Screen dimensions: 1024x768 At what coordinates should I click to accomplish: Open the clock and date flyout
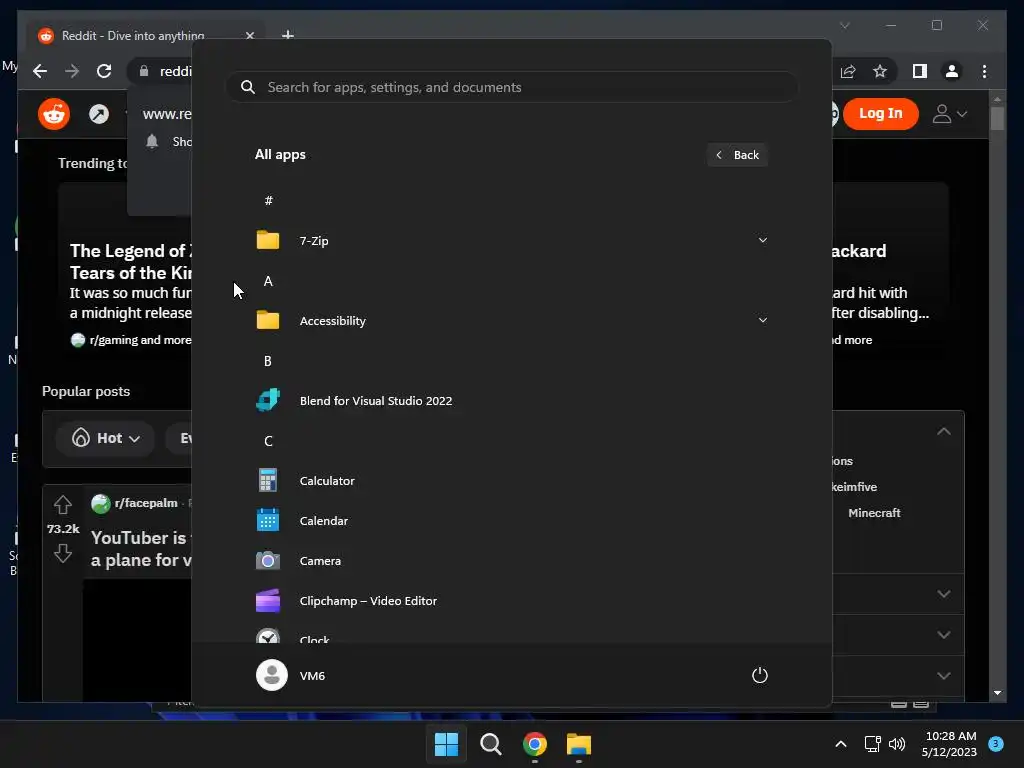click(949, 744)
